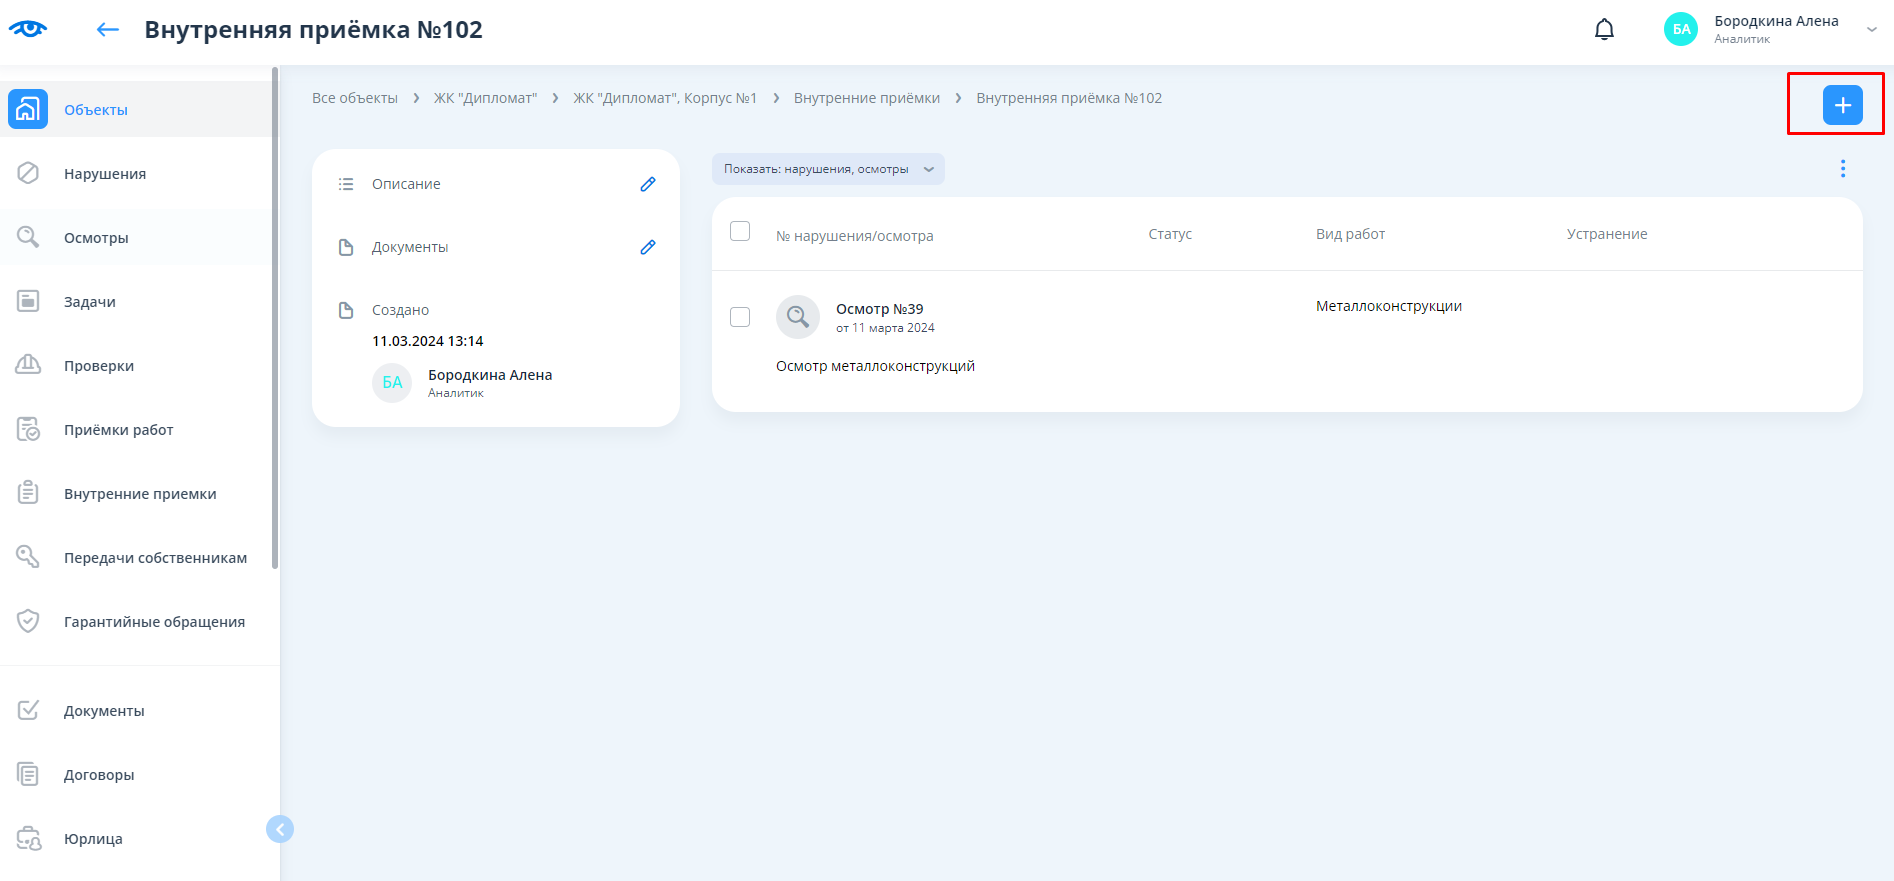Viewport: 1894px width, 881px height.
Task: Click the magnifier icon of Осмотр №39
Action: point(797,317)
